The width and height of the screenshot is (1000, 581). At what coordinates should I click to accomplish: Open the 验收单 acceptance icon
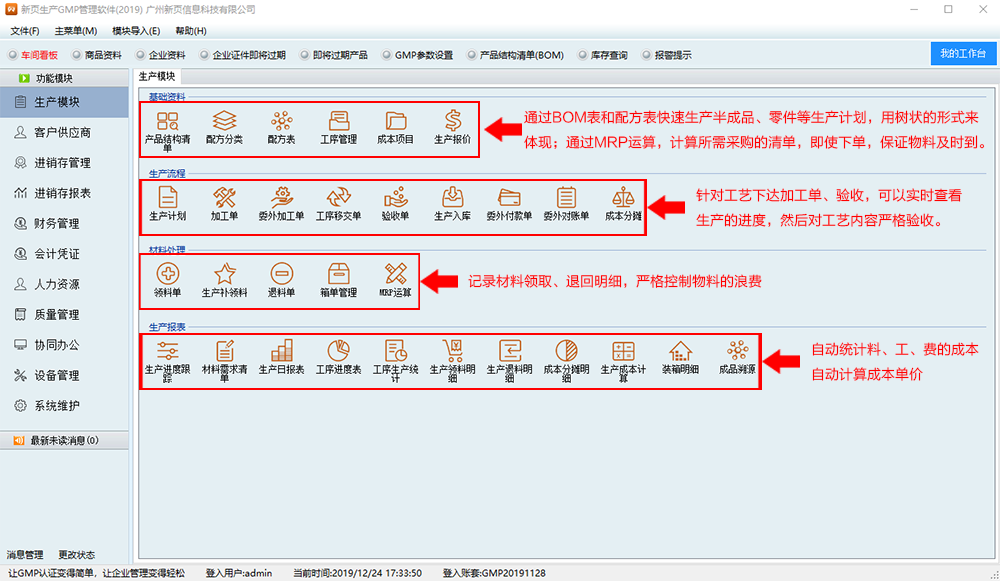[x=395, y=200]
